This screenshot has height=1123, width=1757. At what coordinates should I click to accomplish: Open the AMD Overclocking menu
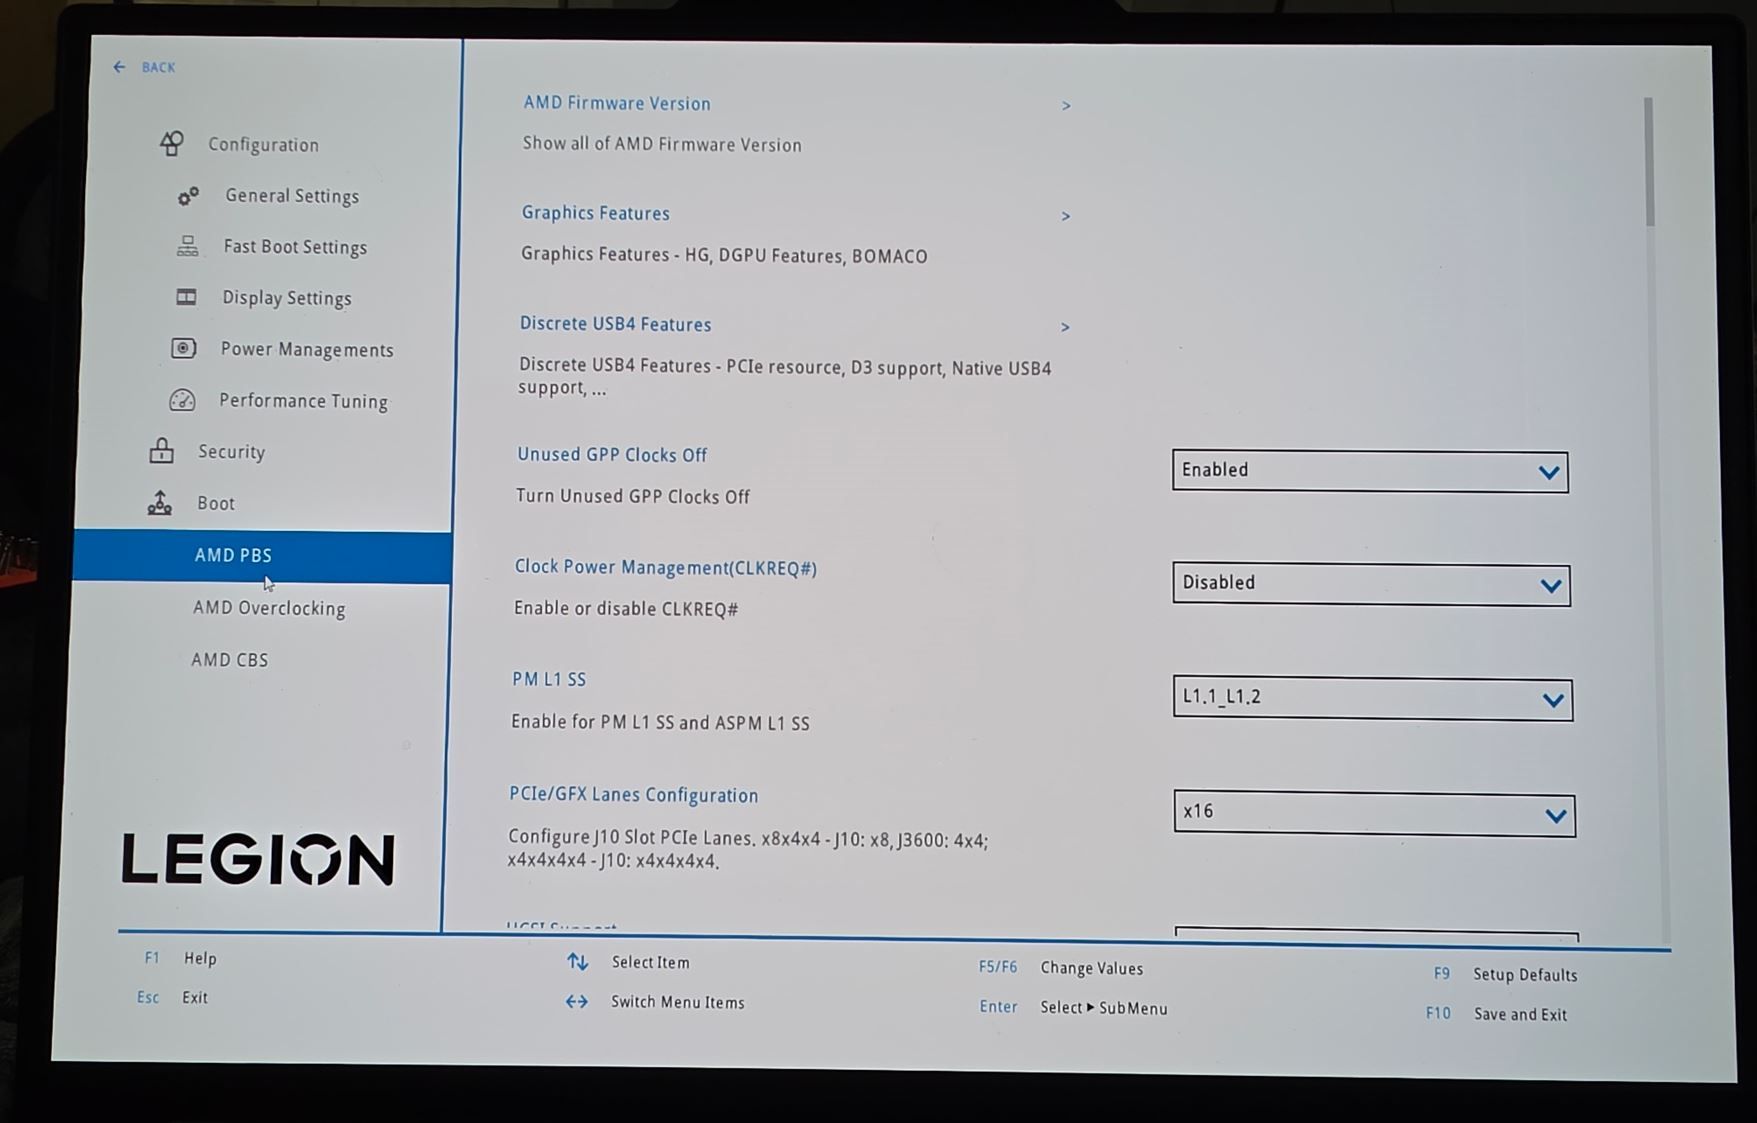click(x=269, y=608)
